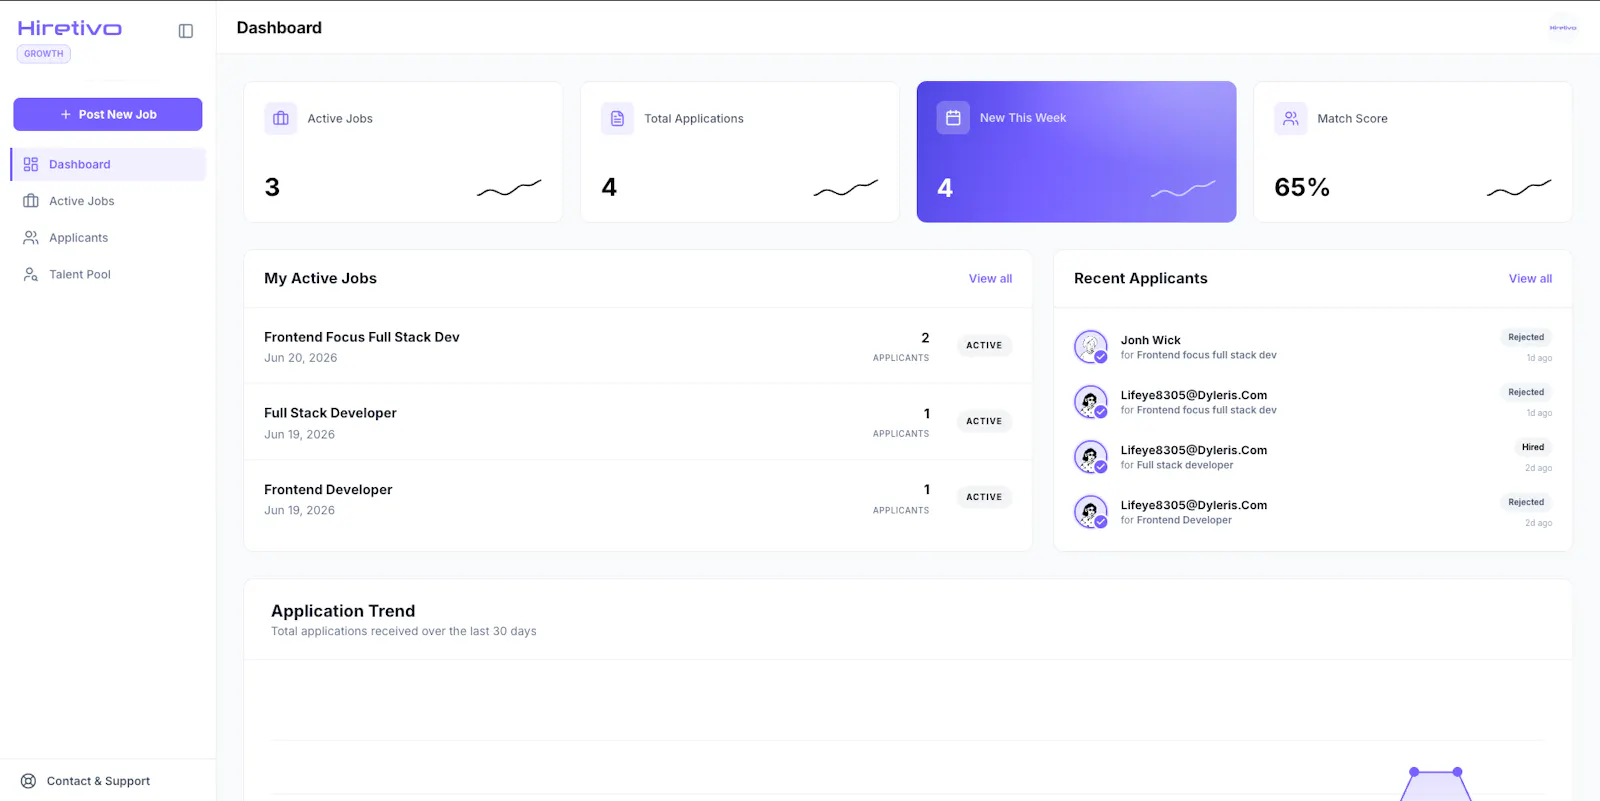This screenshot has width=1600, height=801.
Task: Click the avatar for the Full stack developer applicant
Action: tap(1090, 457)
